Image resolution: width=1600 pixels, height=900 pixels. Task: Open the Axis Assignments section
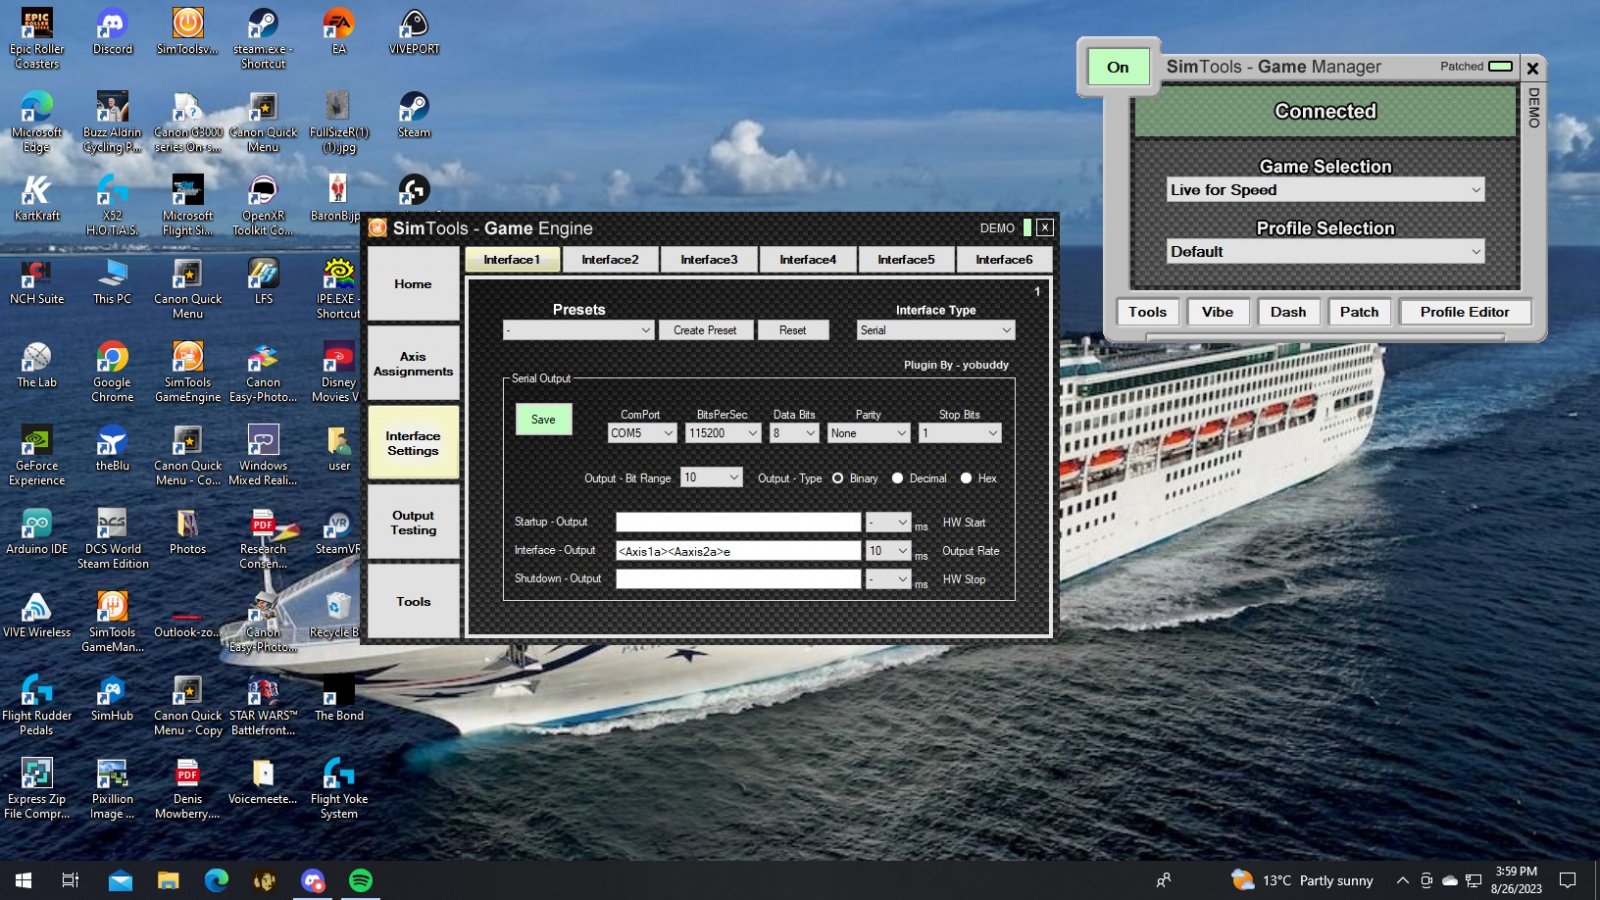pos(413,364)
